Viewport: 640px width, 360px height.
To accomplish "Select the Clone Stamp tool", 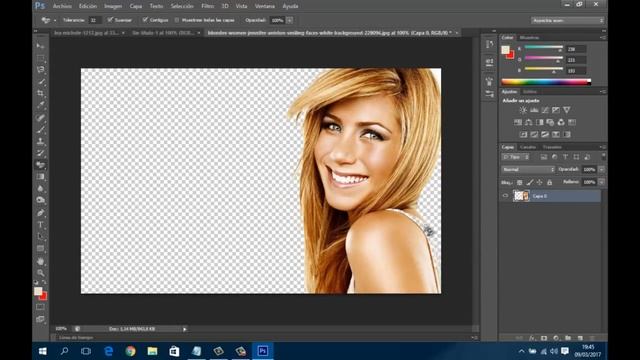I will (40, 142).
